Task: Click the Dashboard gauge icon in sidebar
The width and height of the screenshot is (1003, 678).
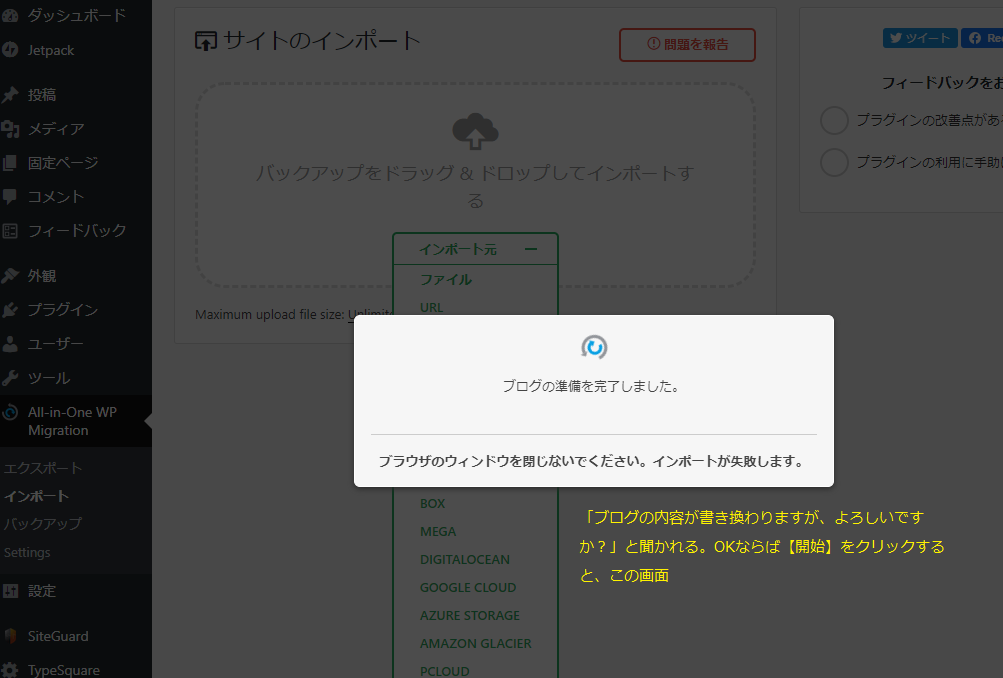Action: pyautogui.click(x=10, y=16)
